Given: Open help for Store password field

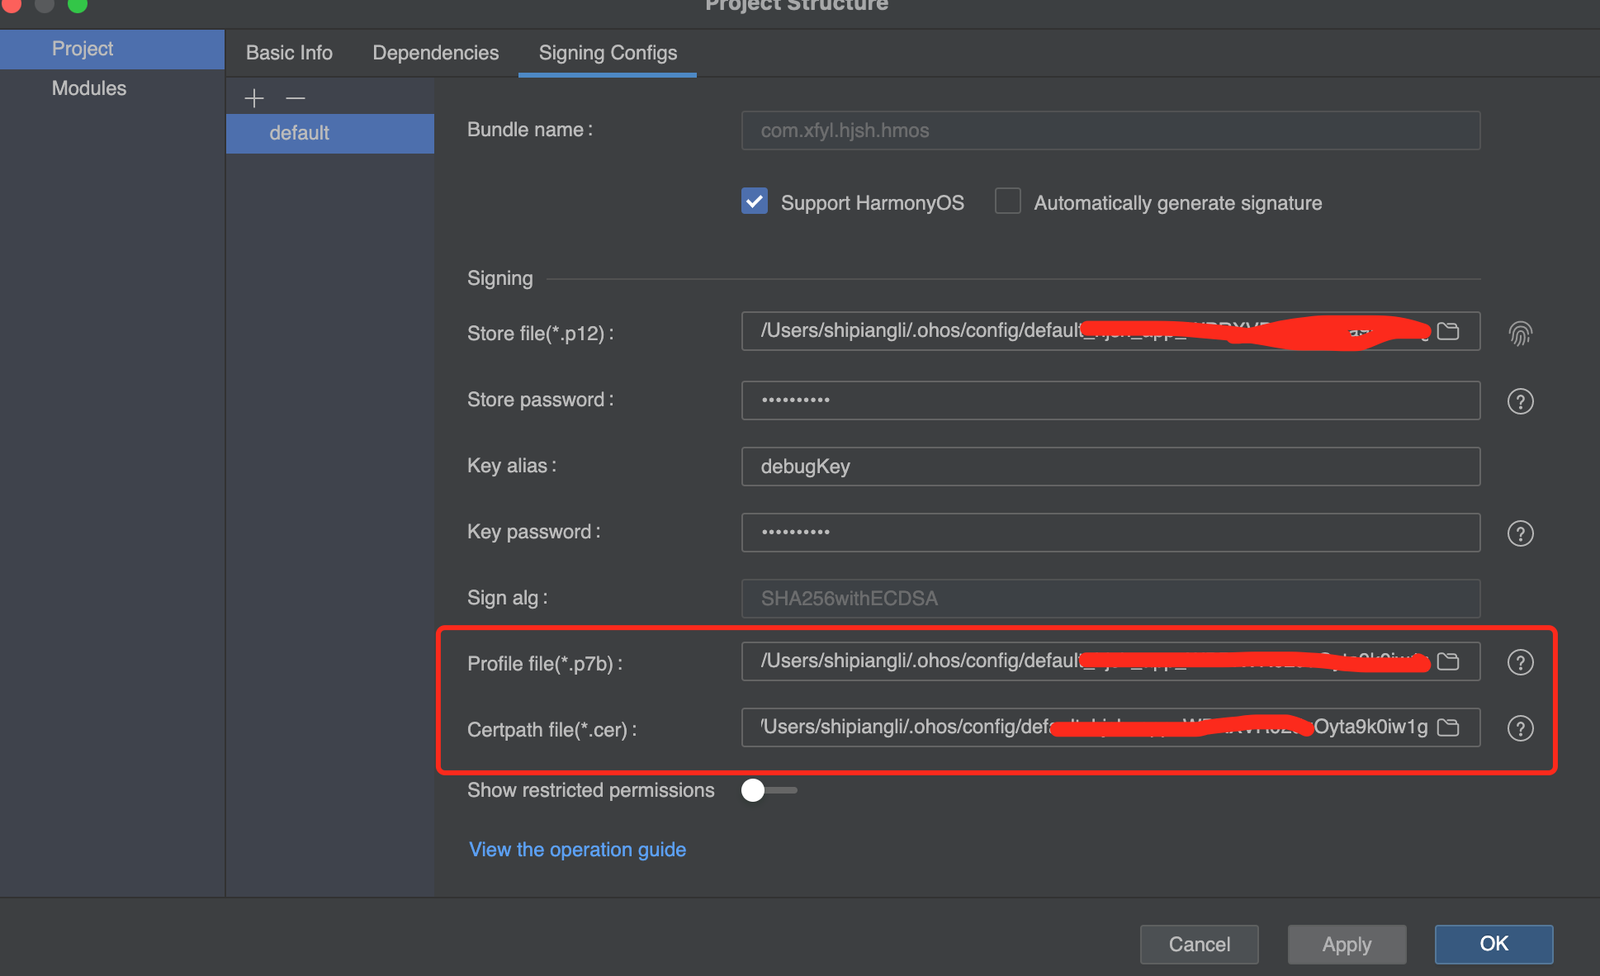Looking at the screenshot, I should pos(1520,401).
